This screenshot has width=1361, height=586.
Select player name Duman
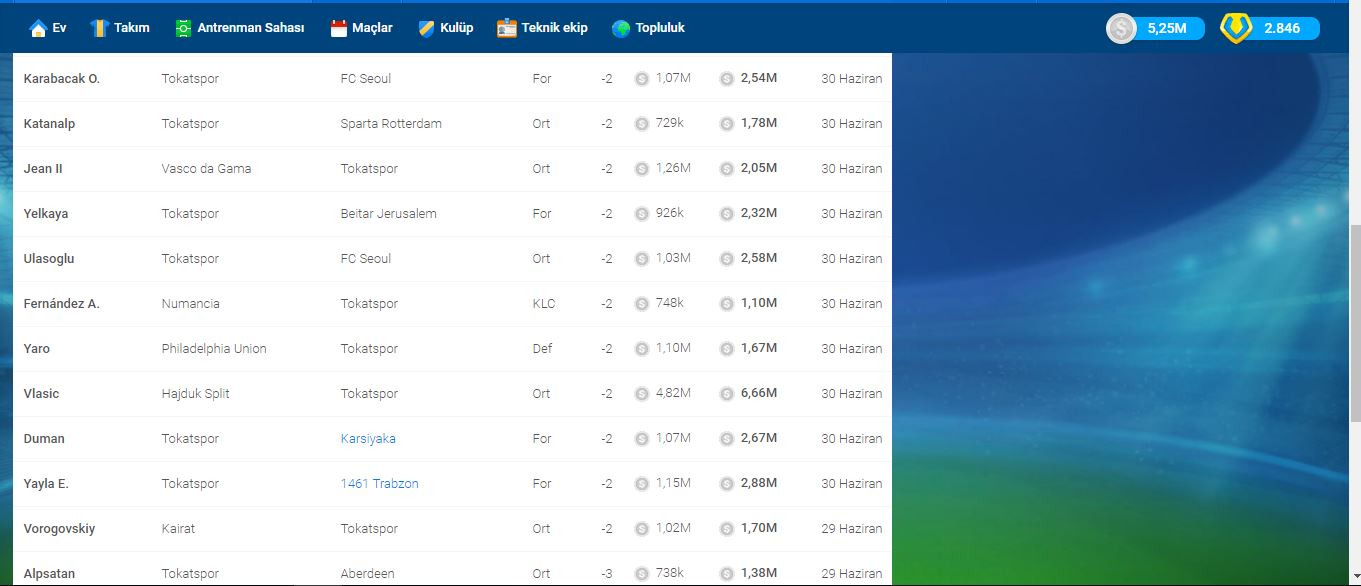[44, 438]
